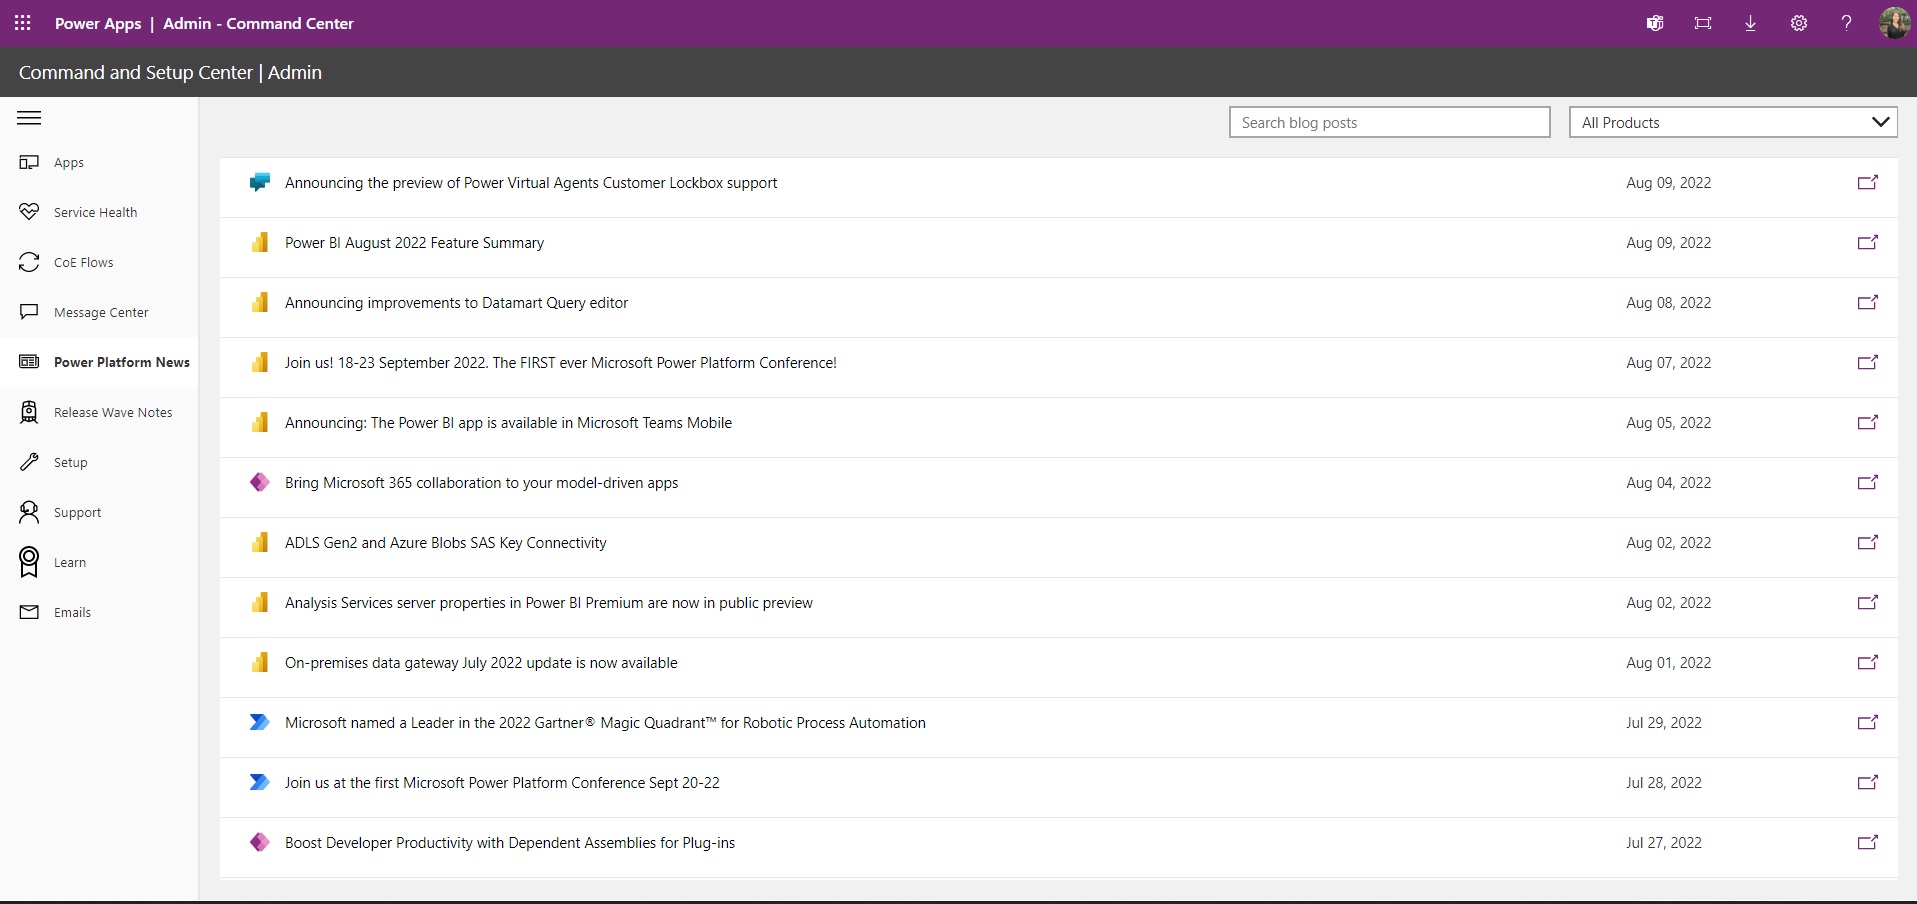Go to Service Health in sidebar
This screenshot has height=904, width=1917.
tap(95, 212)
